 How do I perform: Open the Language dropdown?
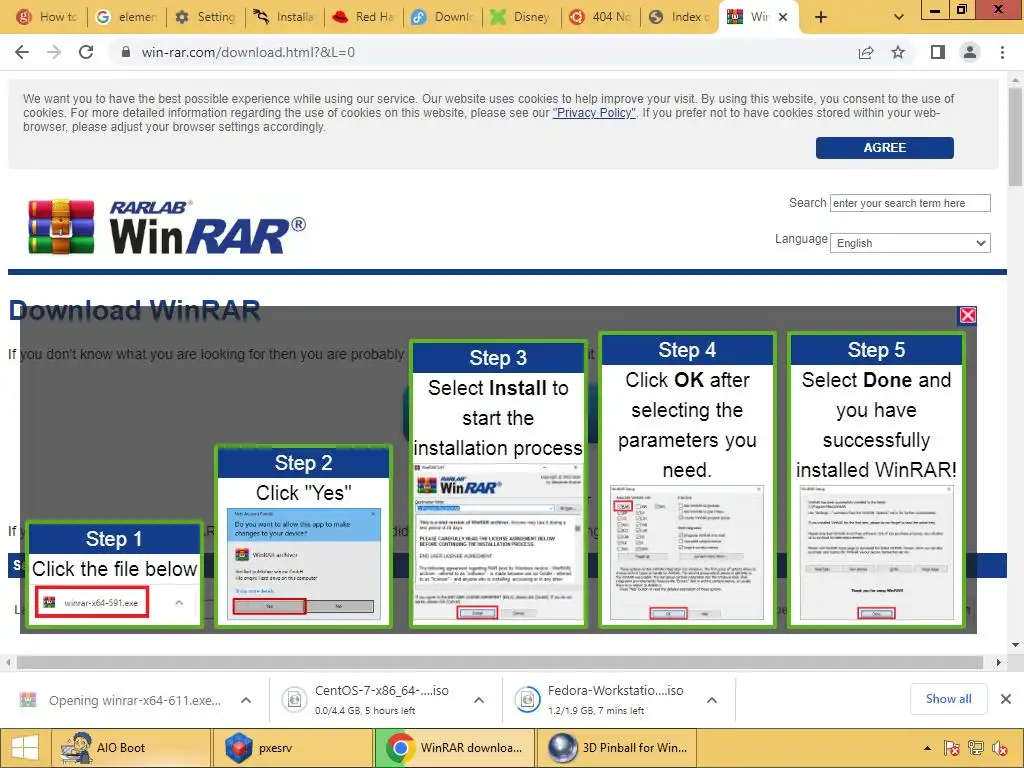(x=910, y=243)
